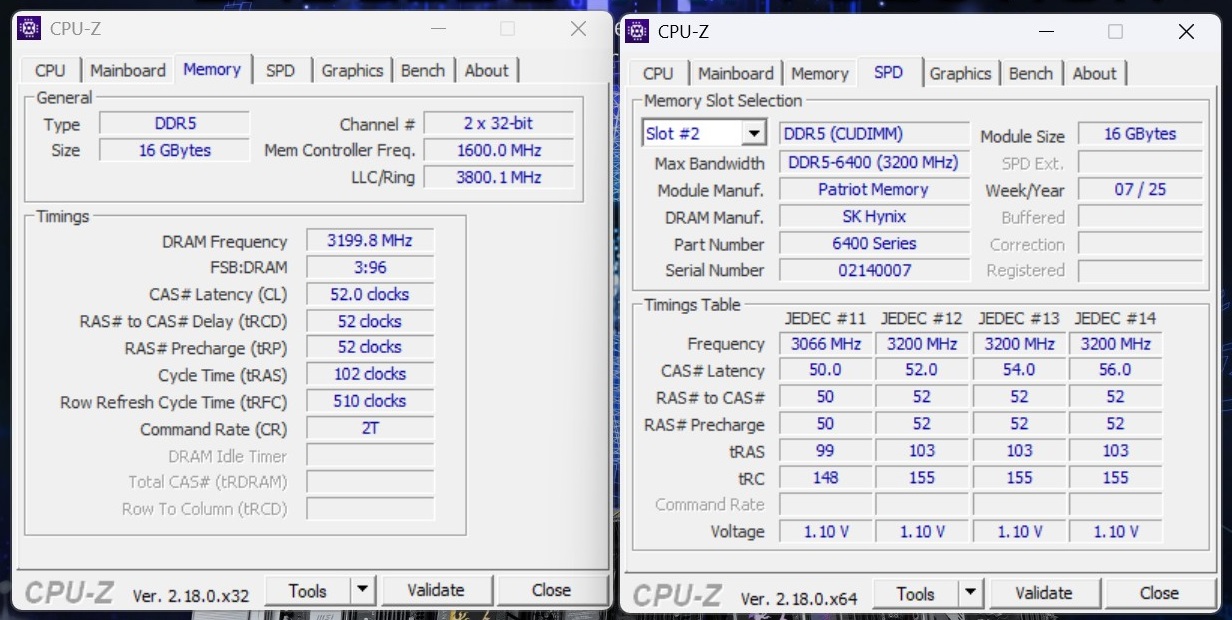Click the DRAM Frequency value field

click(x=370, y=241)
